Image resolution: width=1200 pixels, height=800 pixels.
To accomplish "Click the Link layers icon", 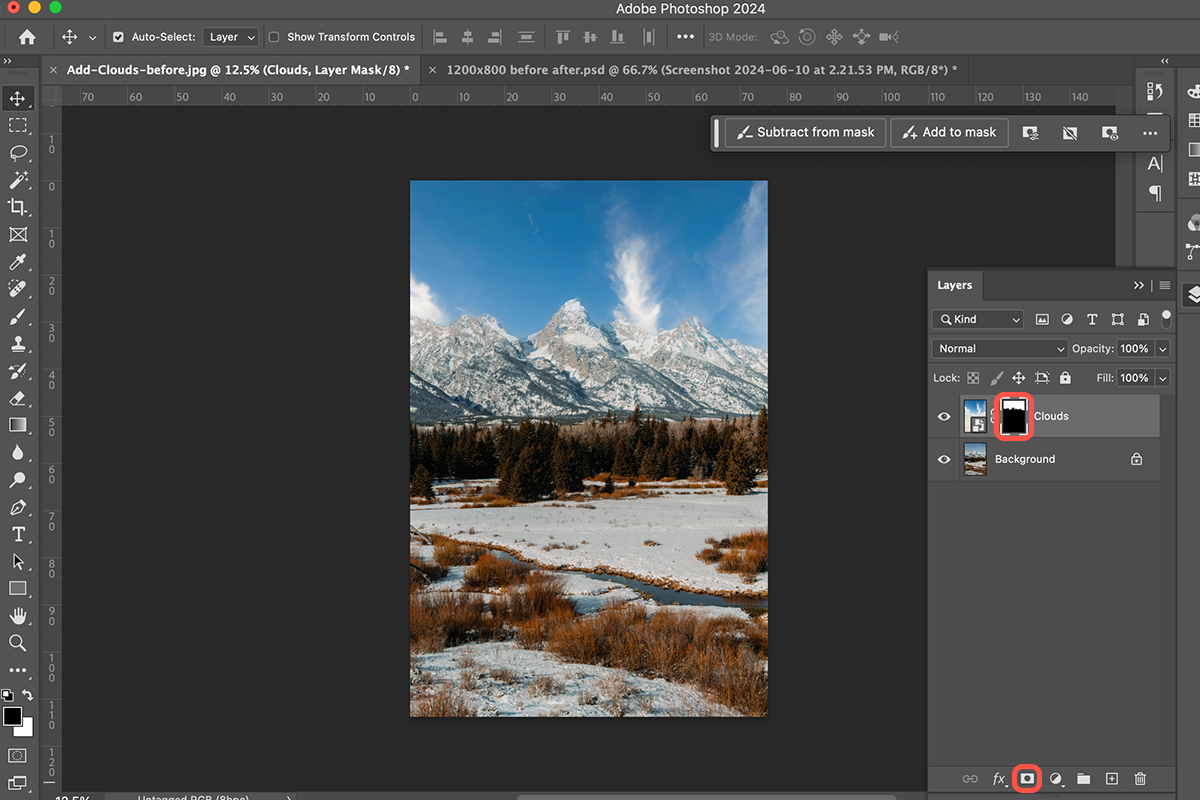I will pyautogui.click(x=969, y=778).
